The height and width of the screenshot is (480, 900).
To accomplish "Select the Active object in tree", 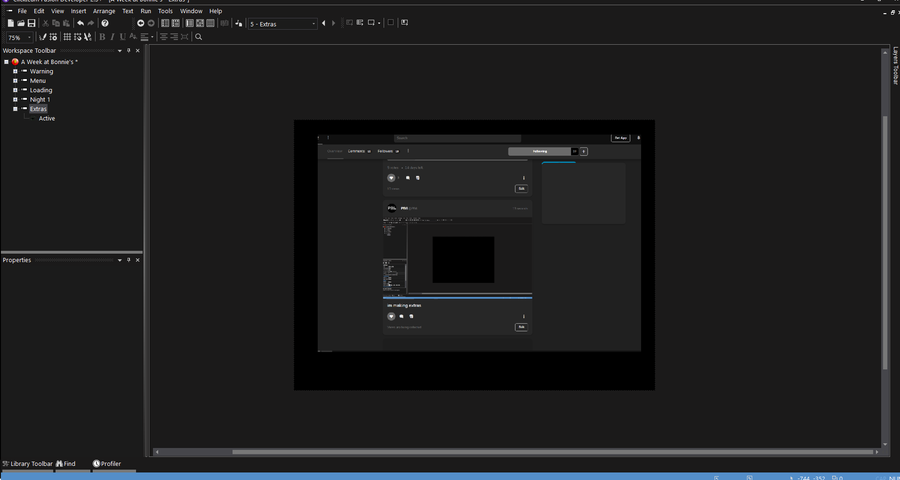I will (47, 118).
